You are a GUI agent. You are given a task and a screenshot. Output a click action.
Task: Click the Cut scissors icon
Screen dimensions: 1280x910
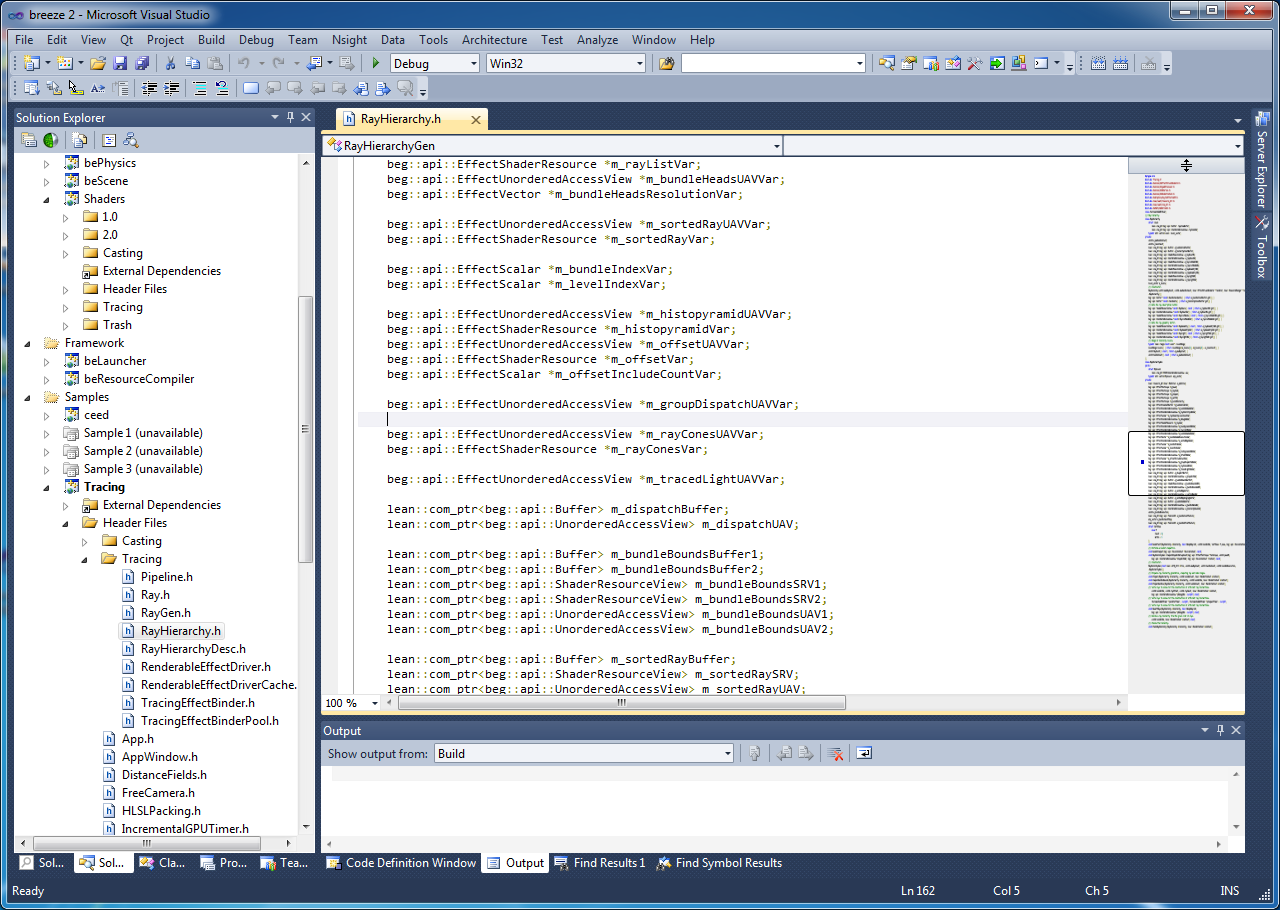[170, 63]
